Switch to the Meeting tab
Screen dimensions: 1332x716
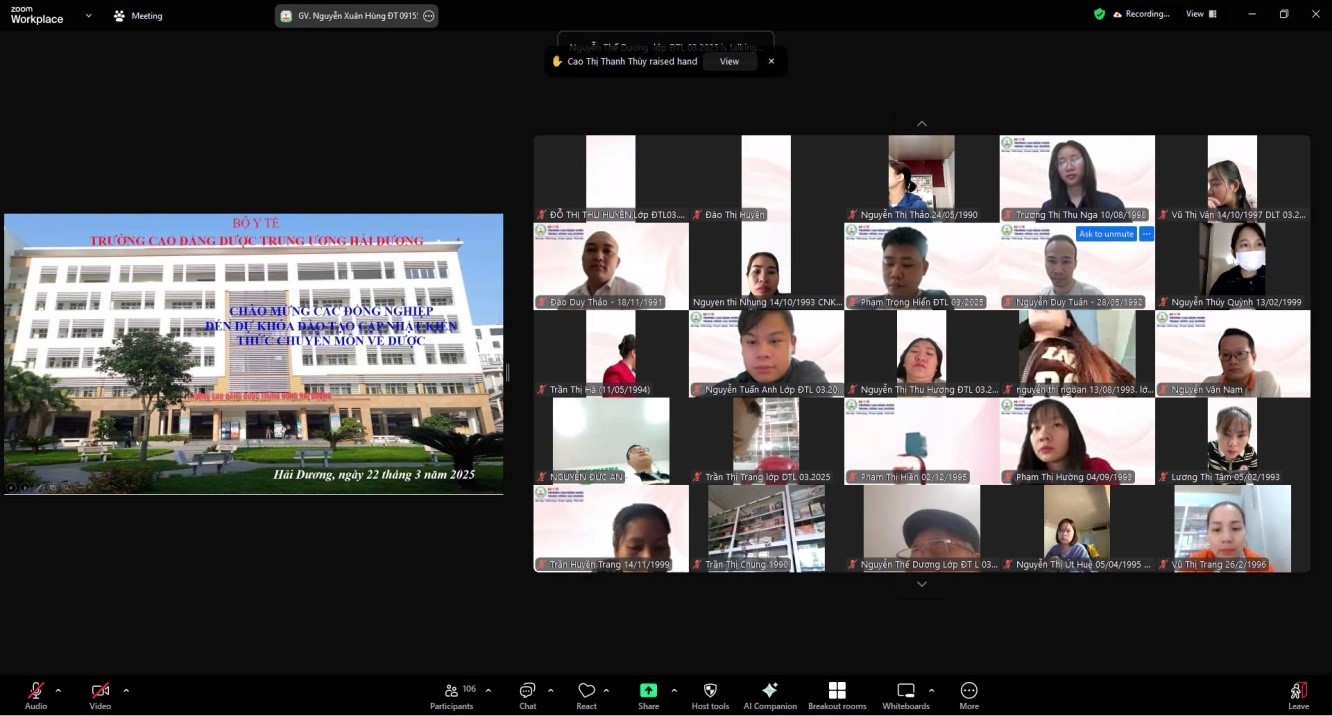point(138,16)
